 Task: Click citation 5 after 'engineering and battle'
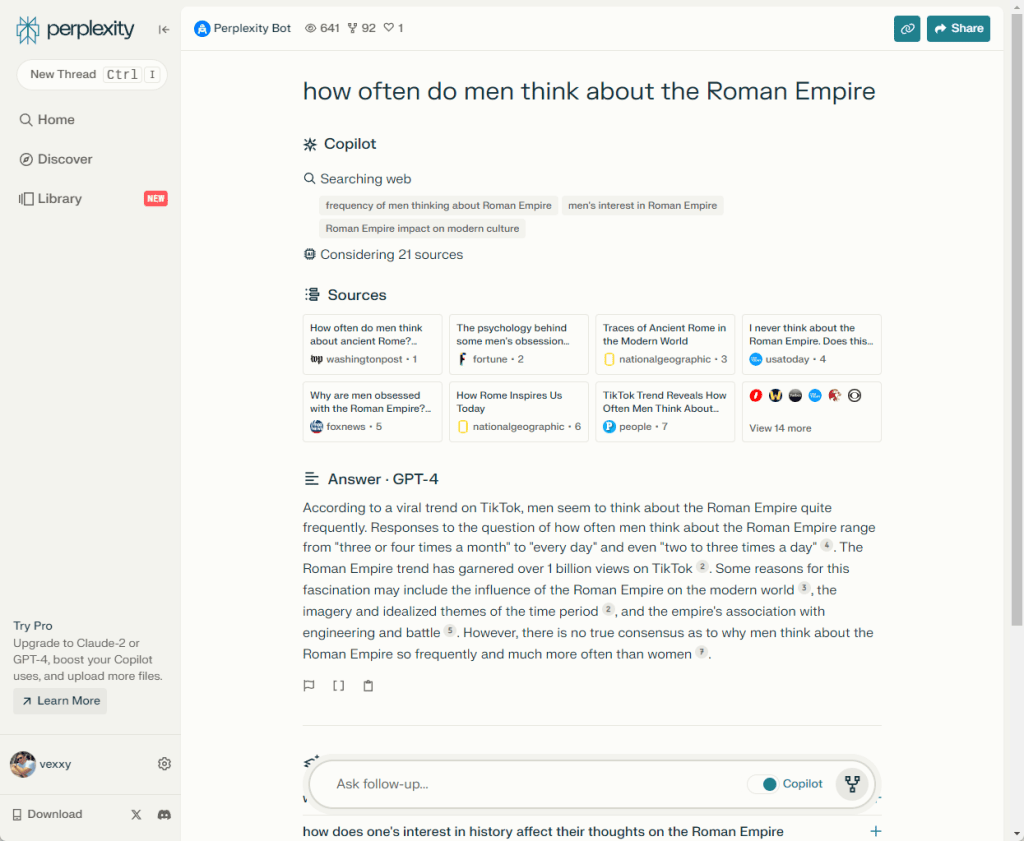click(x=449, y=630)
